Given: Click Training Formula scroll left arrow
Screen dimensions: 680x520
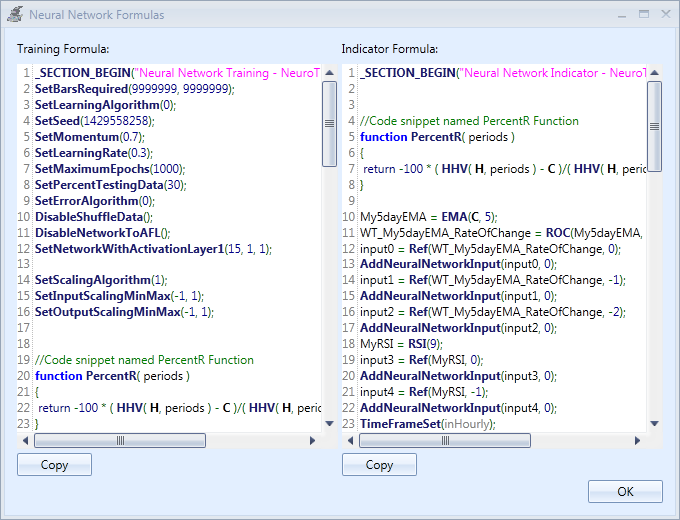Looking at the screenshot, I should (25, 441).
